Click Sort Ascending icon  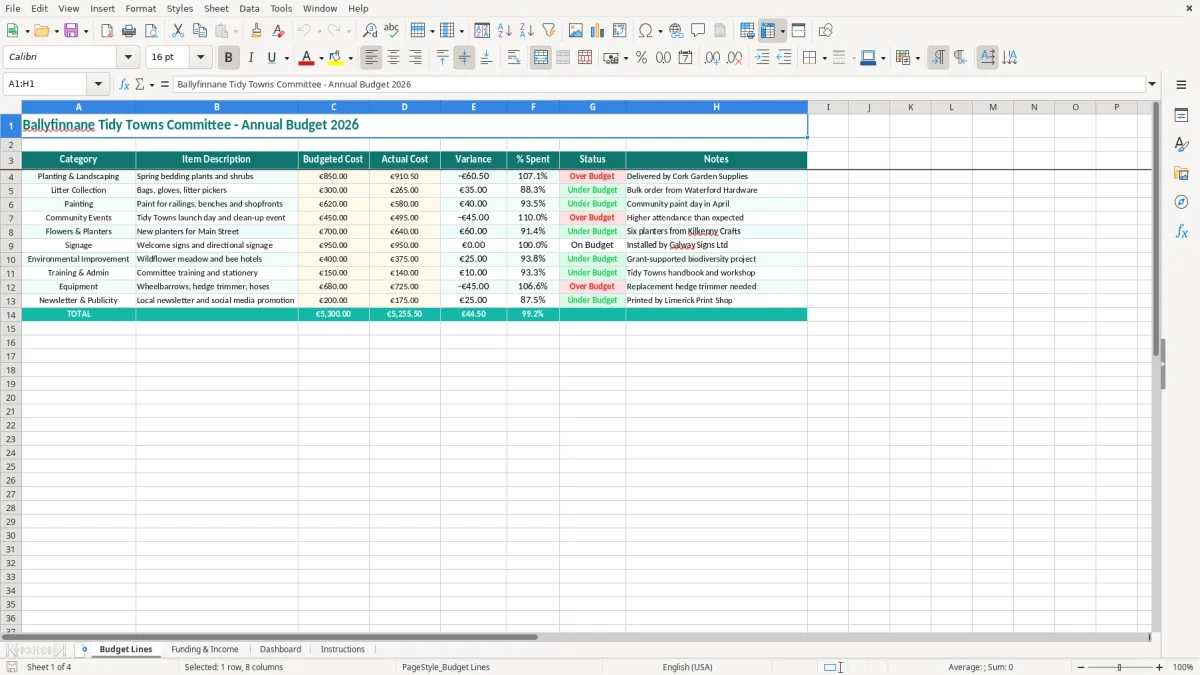[x=505, y=31]
